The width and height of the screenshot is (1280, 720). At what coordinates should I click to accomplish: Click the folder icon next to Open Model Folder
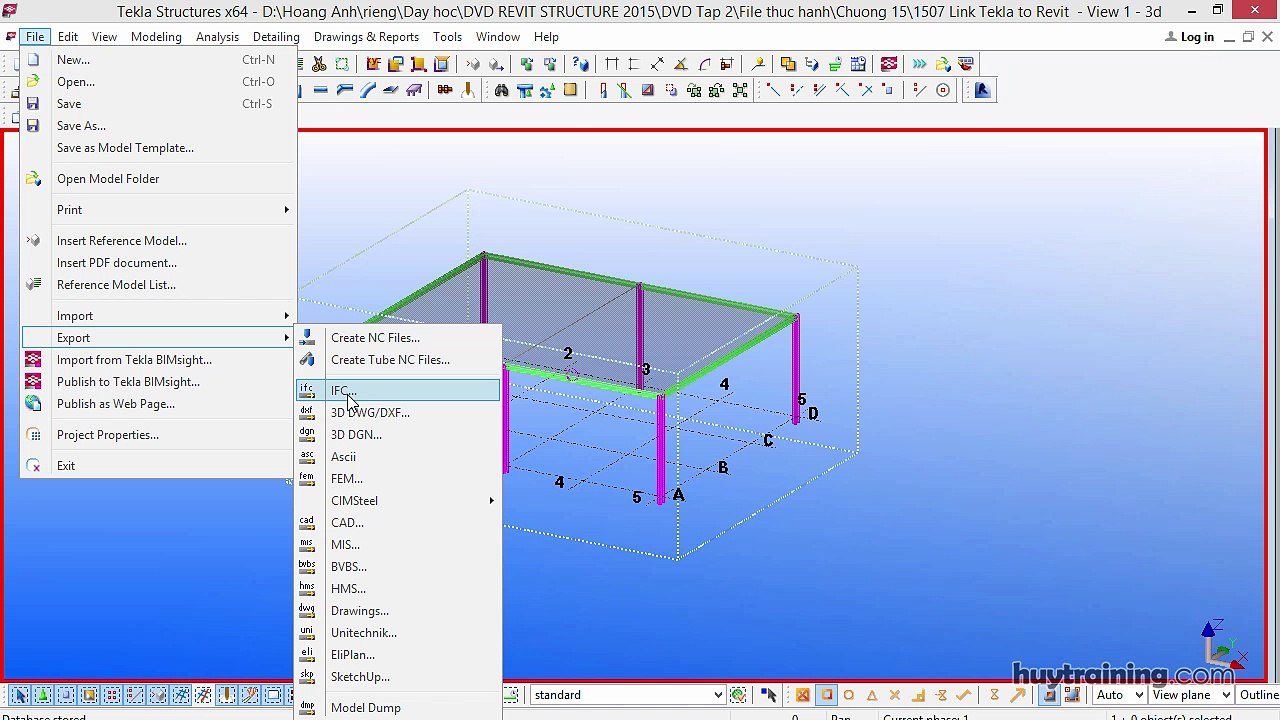coord(33,178)
